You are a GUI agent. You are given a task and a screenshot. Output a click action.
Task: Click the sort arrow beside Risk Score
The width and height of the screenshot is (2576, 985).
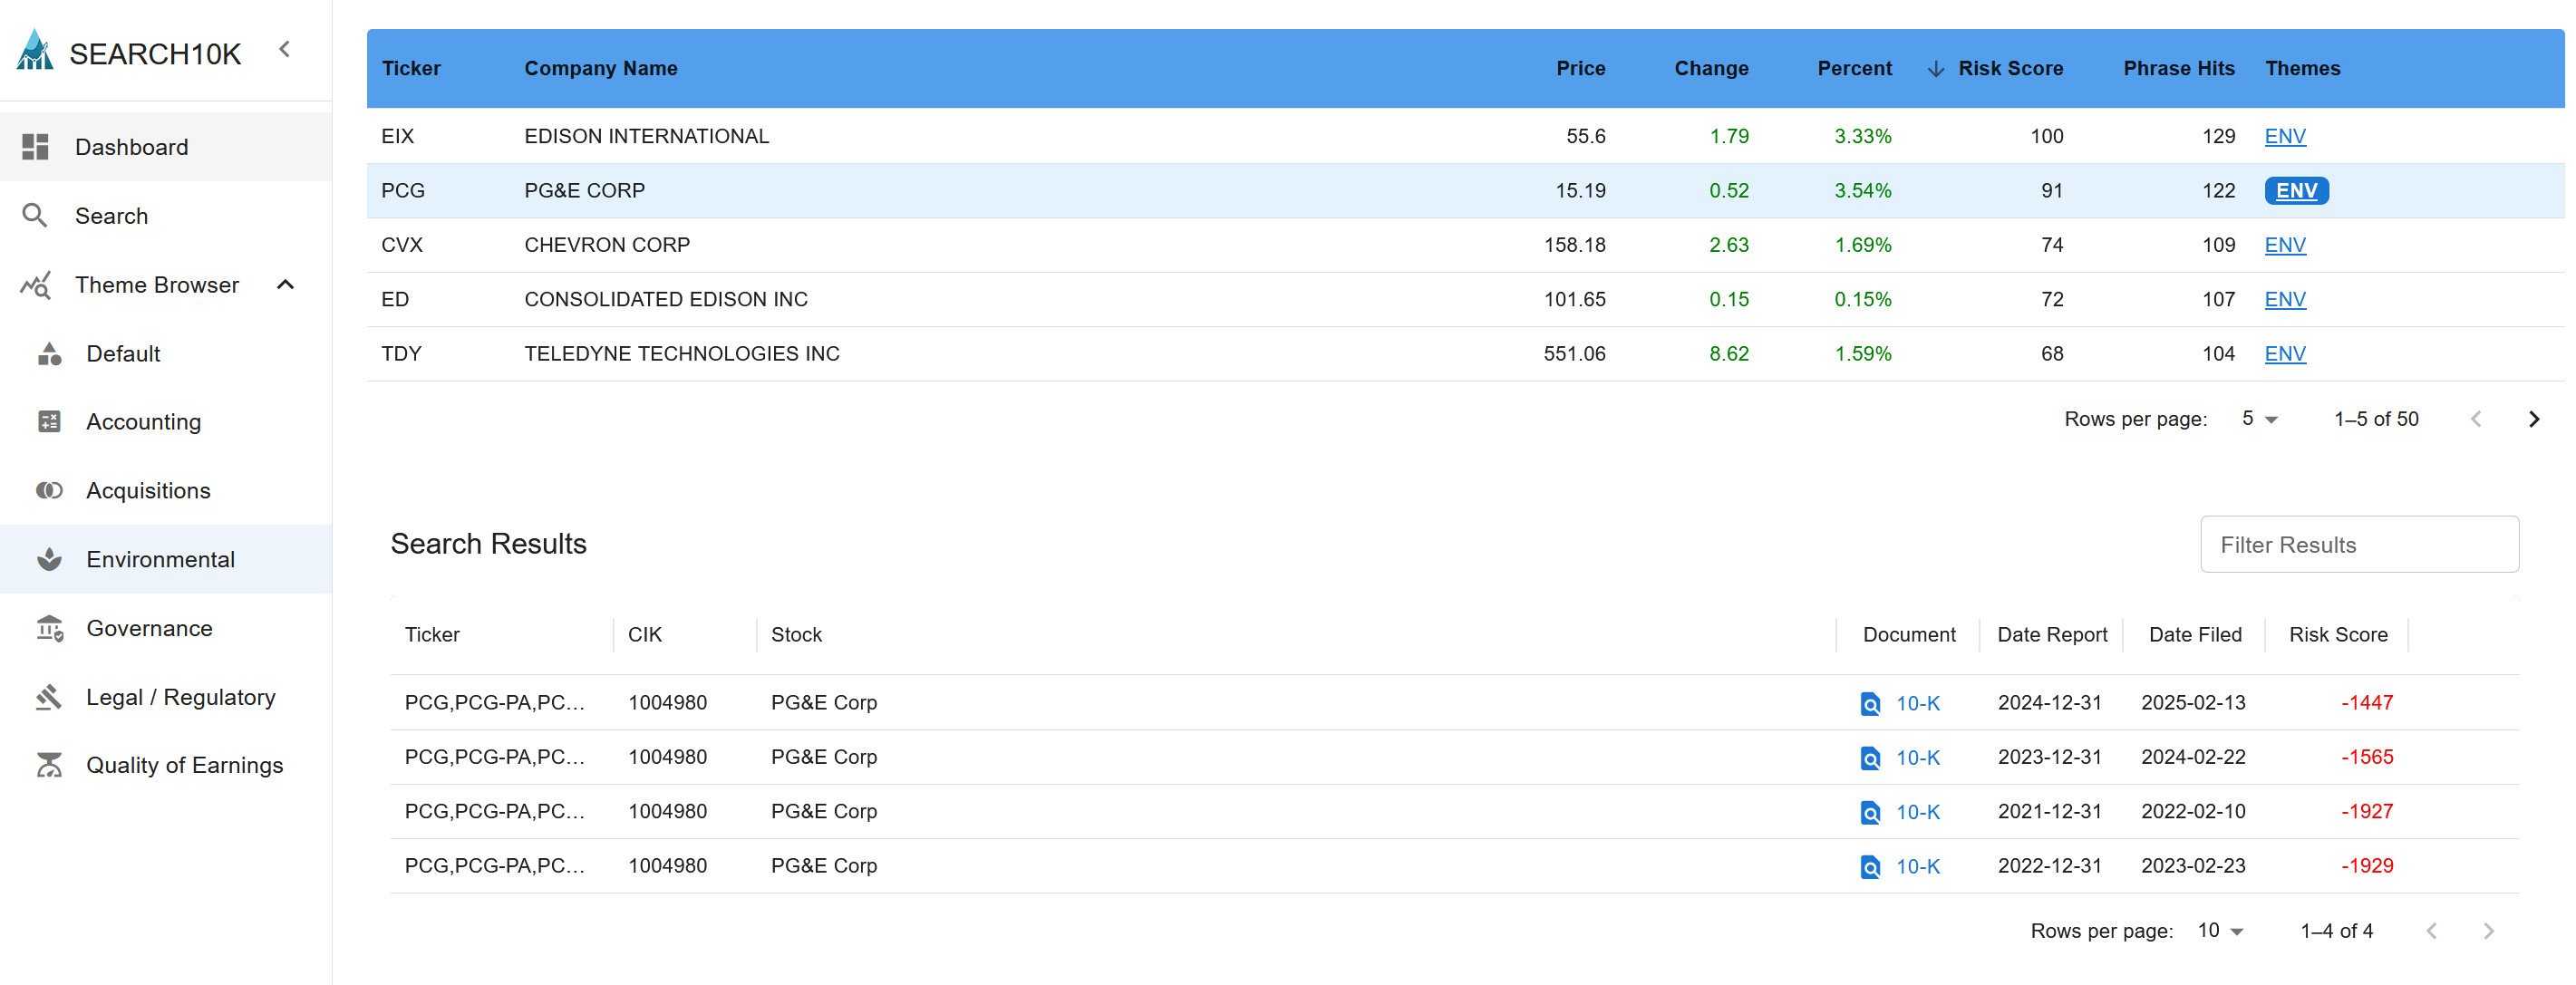coord(1936,69)
